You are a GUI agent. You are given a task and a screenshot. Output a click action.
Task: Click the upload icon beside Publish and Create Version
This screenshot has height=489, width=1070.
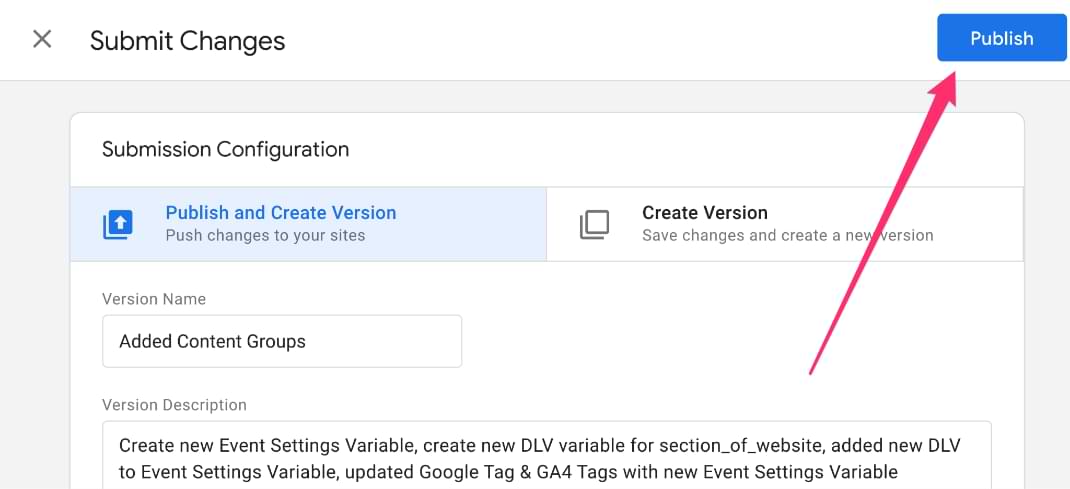tap(117, 224)
